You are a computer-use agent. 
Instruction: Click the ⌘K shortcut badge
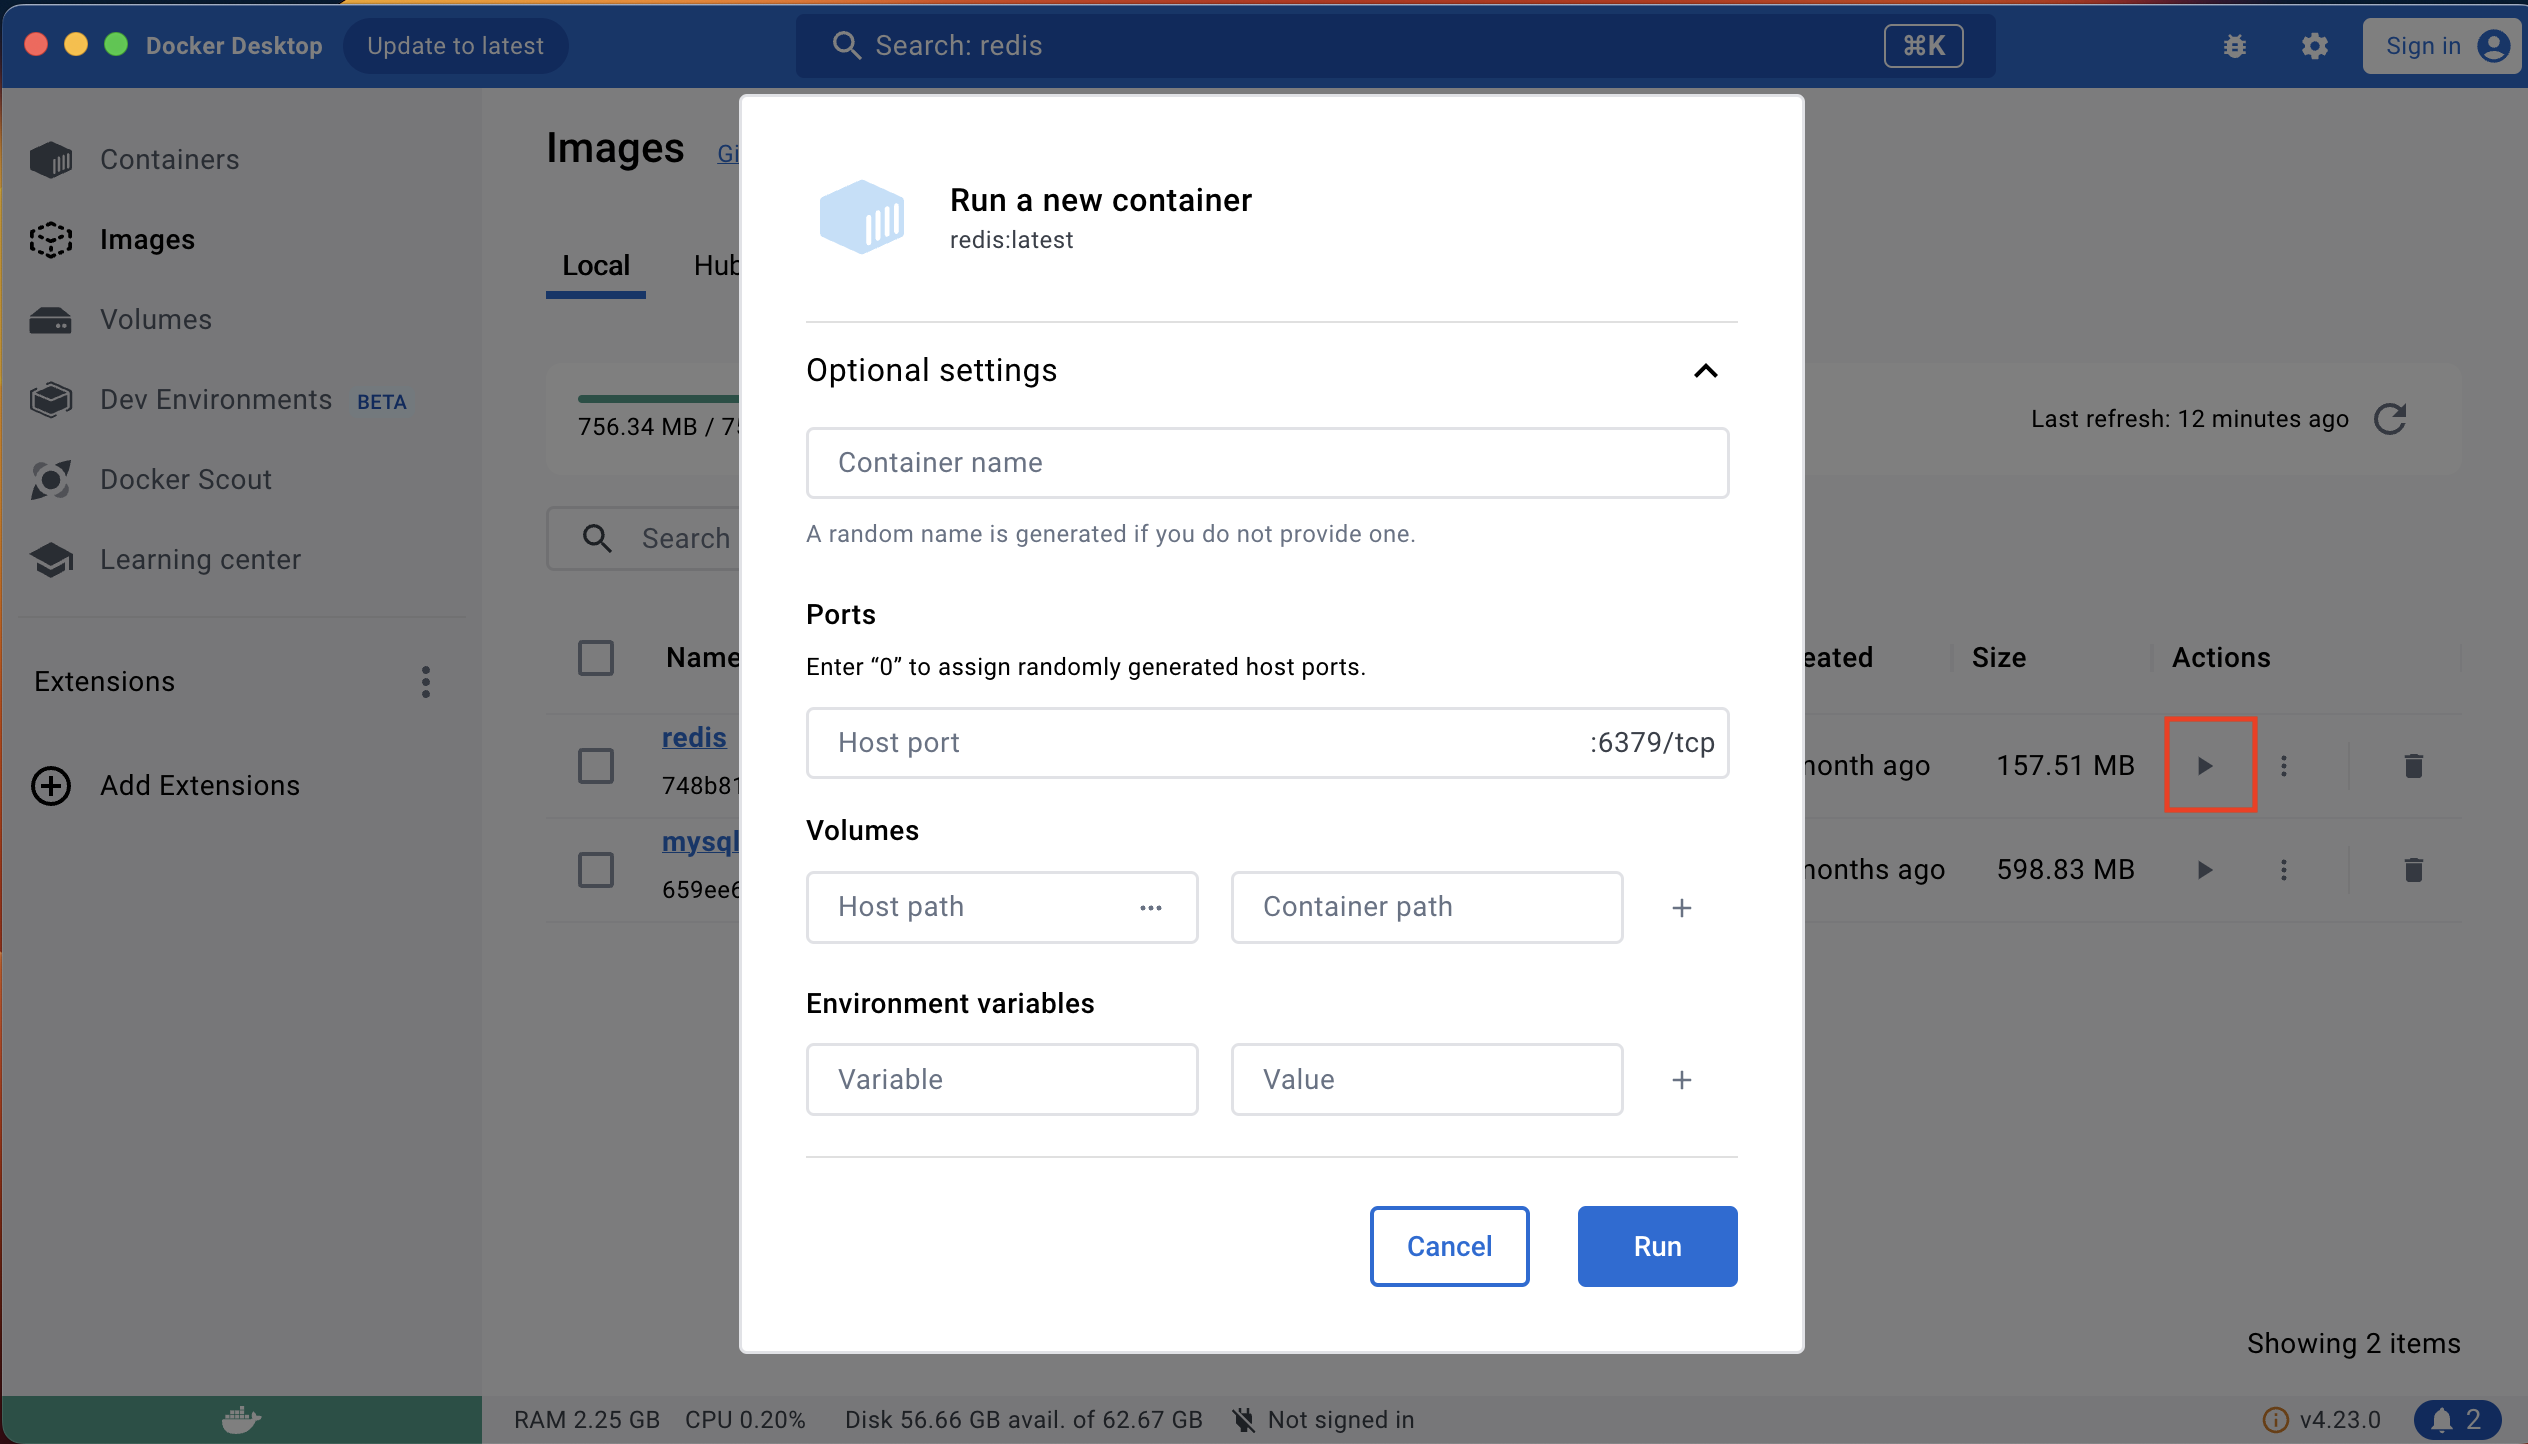(x=1924, y=46)
